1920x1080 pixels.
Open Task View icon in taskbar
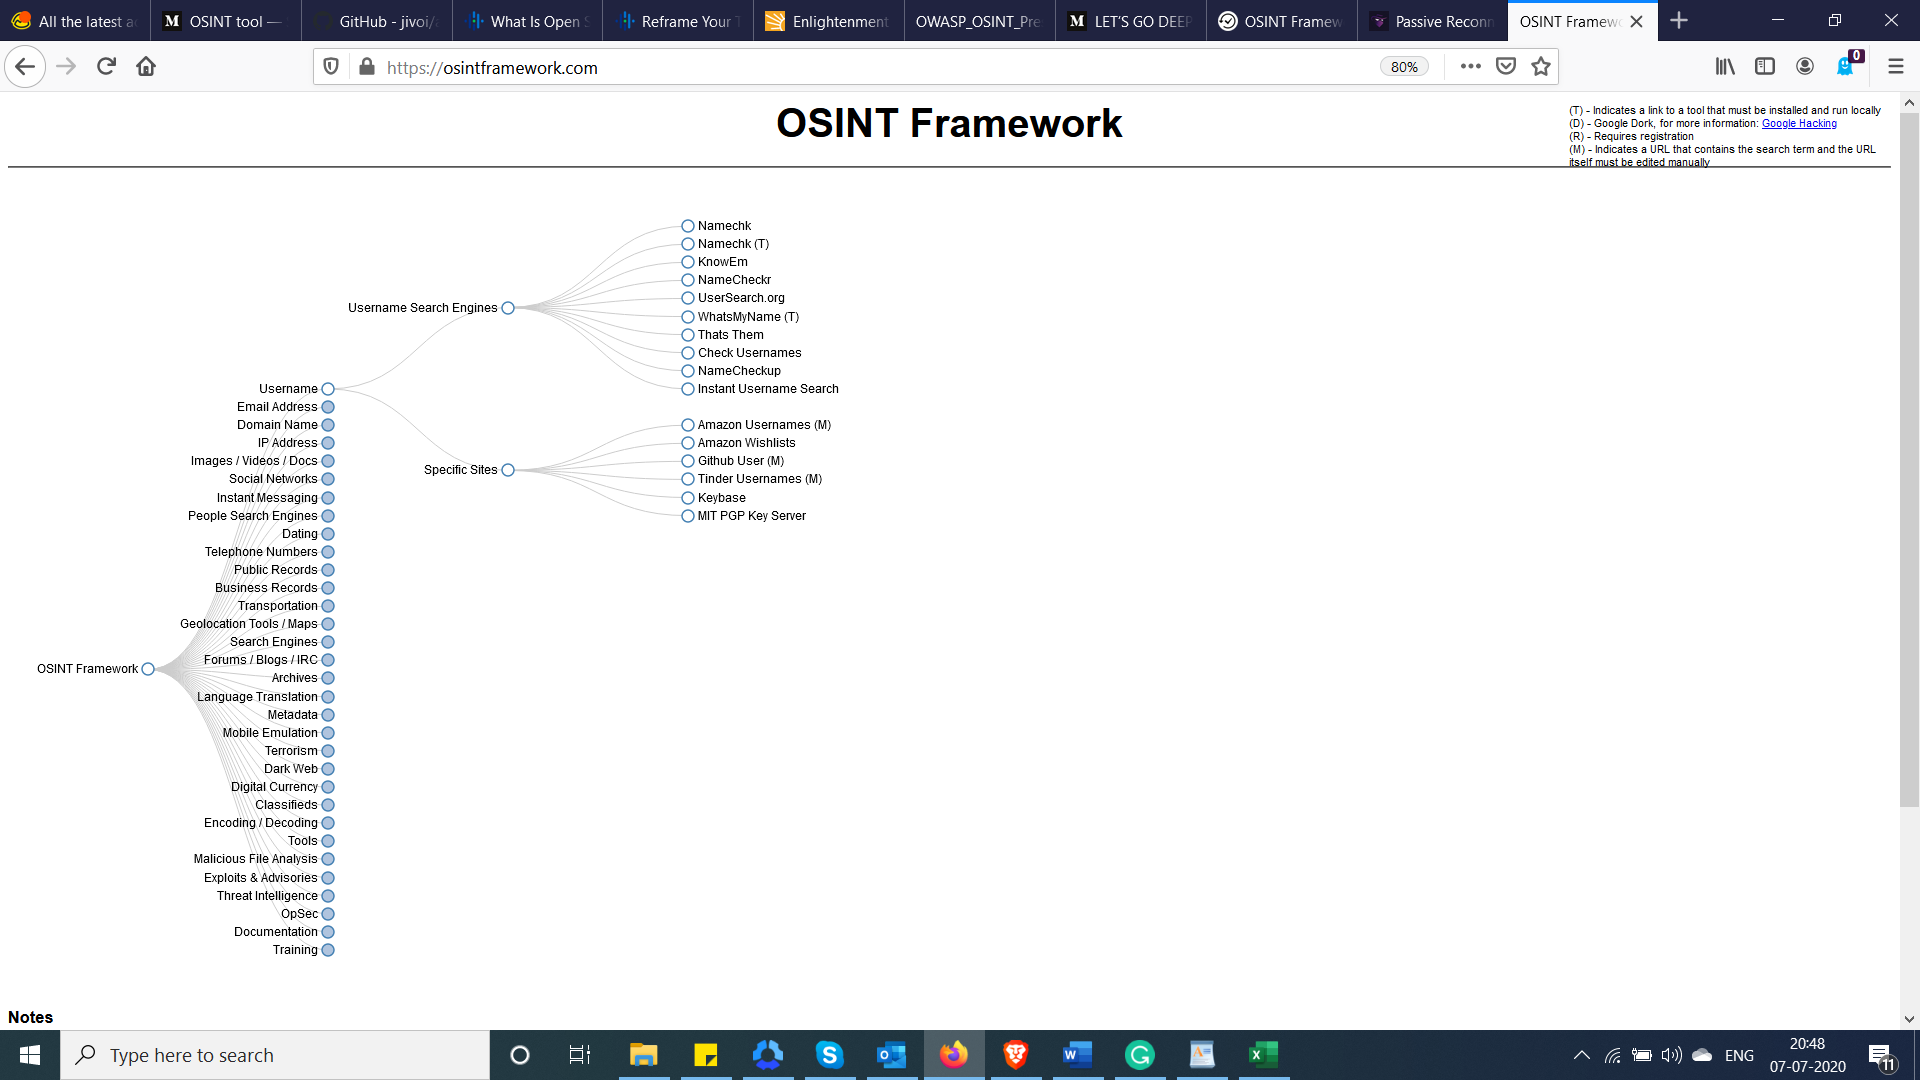(x=580, y=1055)
